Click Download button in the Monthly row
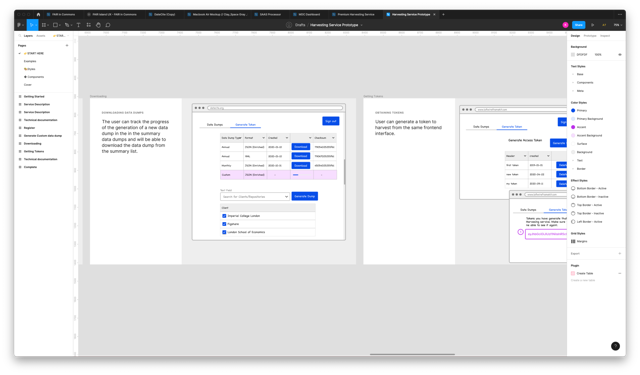 [x=300, y=166]
